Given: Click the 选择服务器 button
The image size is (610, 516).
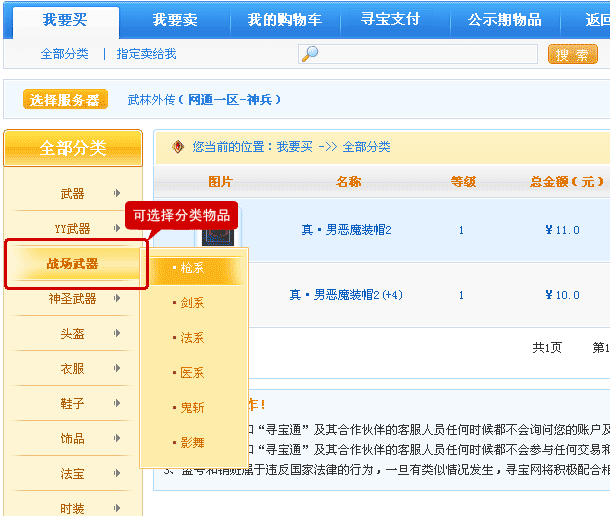Looking at the screenshot, I should coord(65,100).
